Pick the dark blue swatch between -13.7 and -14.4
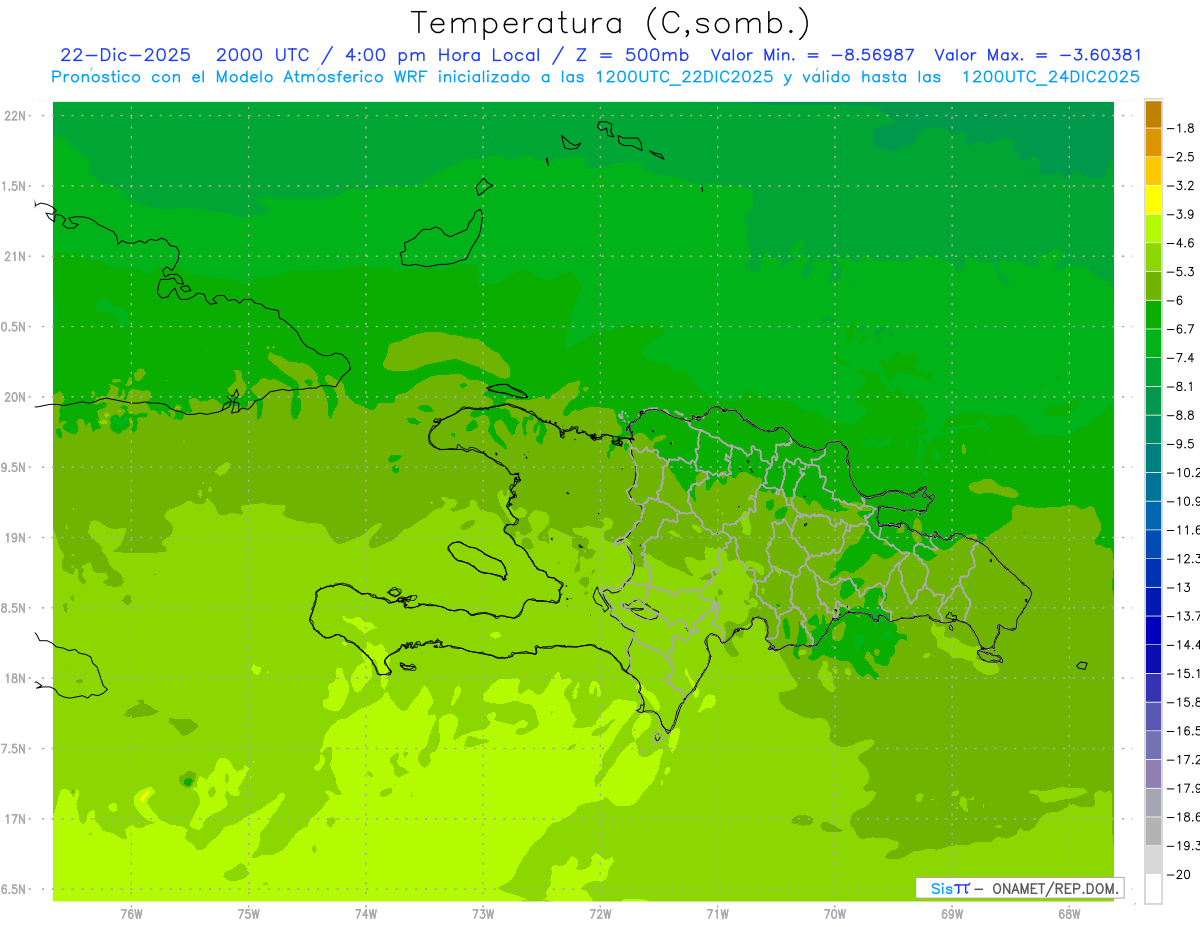 [1153, 630]
